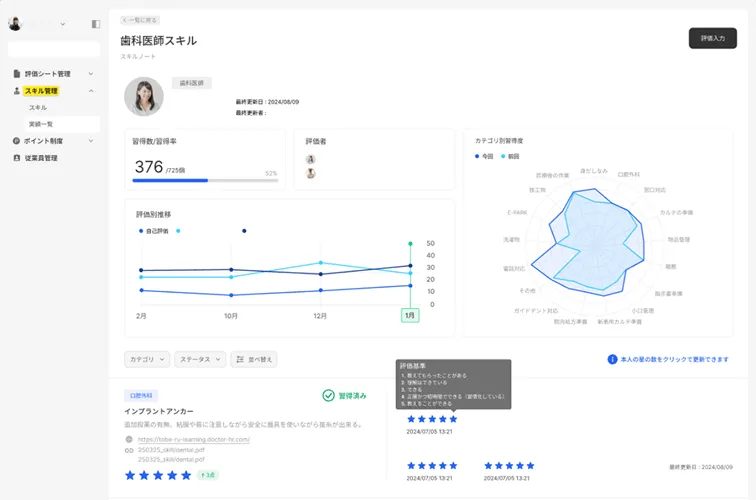The height and width of the screenshot is (500, 756).
Task: Click the +3点 score change badge
Action: (208, 475)
